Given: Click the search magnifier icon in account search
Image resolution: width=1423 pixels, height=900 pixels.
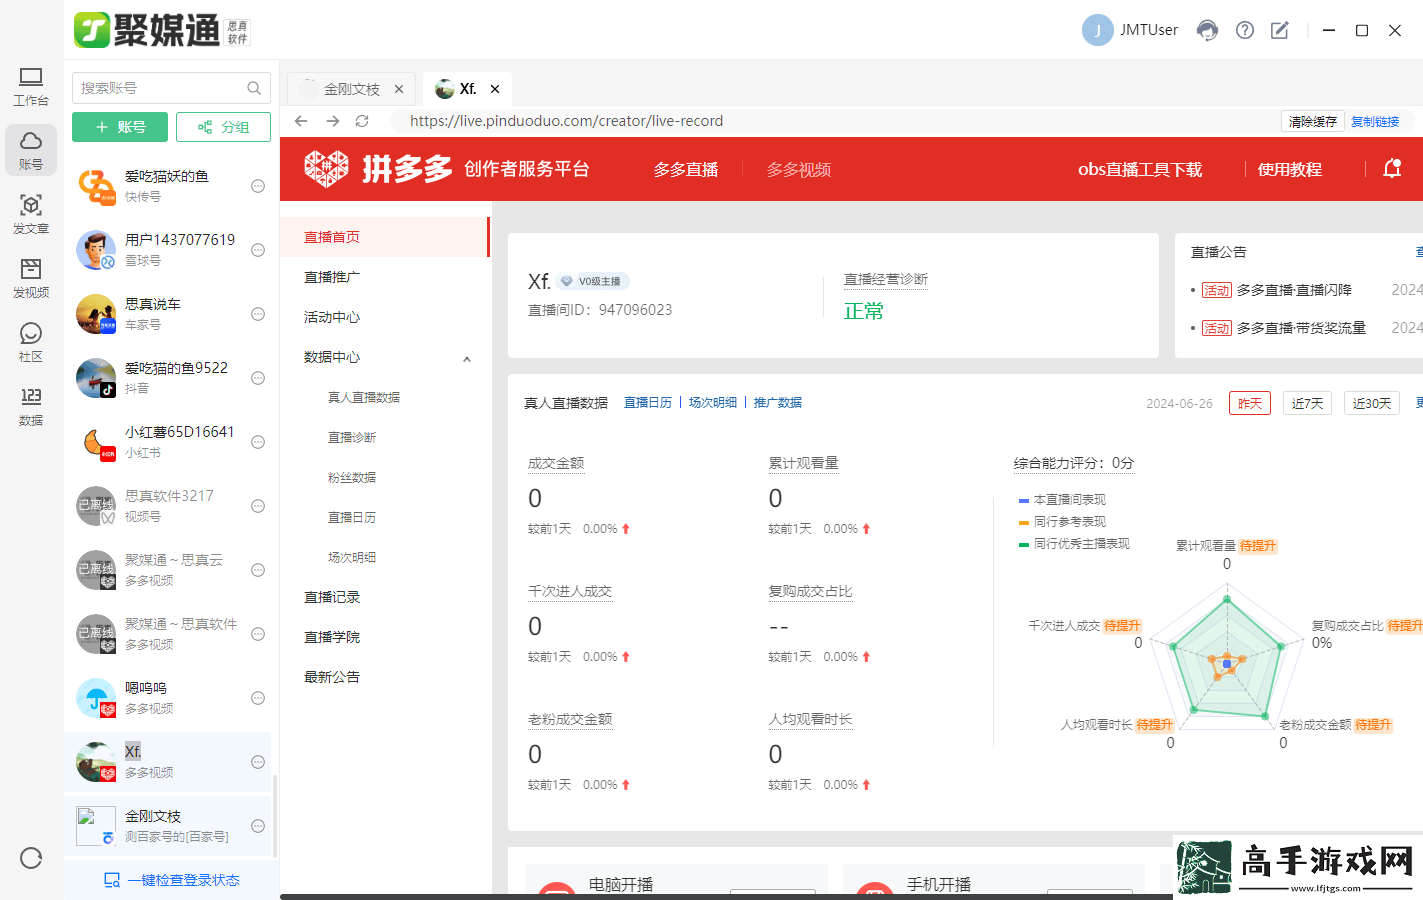Looking at the screenshot, I should point(254,88).
